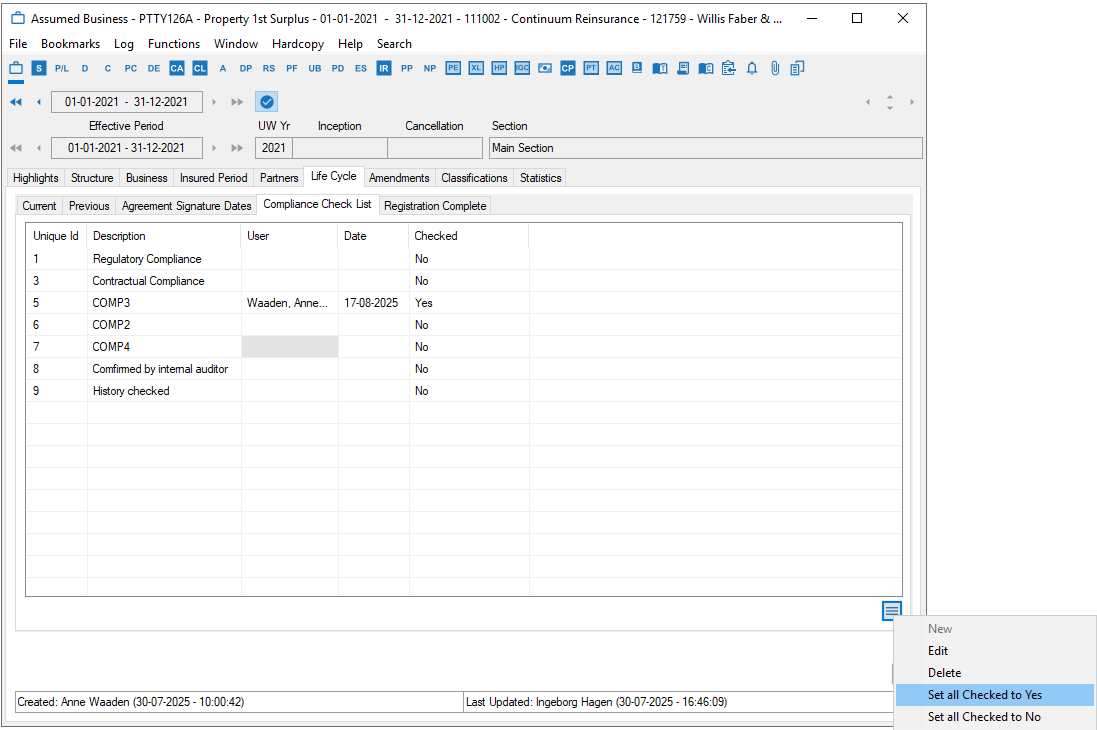Select Edit in the context menu
This screenshot has height=730, width=1097.
tap(938, 651)
